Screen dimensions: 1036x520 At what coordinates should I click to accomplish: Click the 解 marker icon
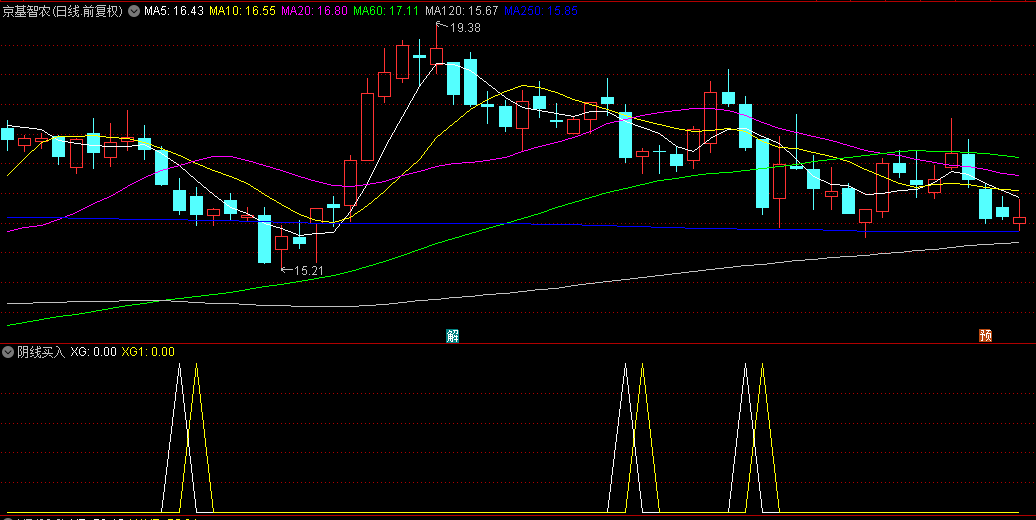(x=453, y=336)
